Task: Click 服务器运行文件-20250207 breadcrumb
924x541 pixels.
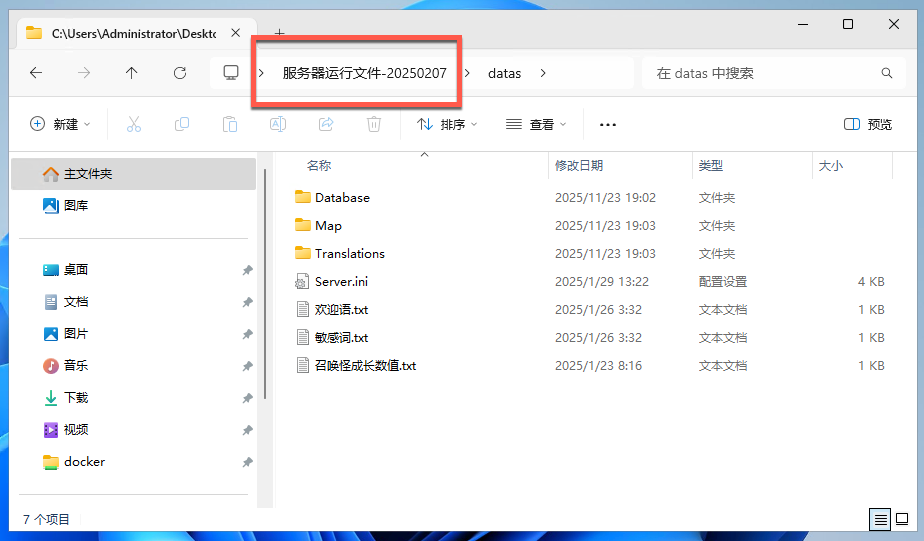Action: tap(364, 73)
